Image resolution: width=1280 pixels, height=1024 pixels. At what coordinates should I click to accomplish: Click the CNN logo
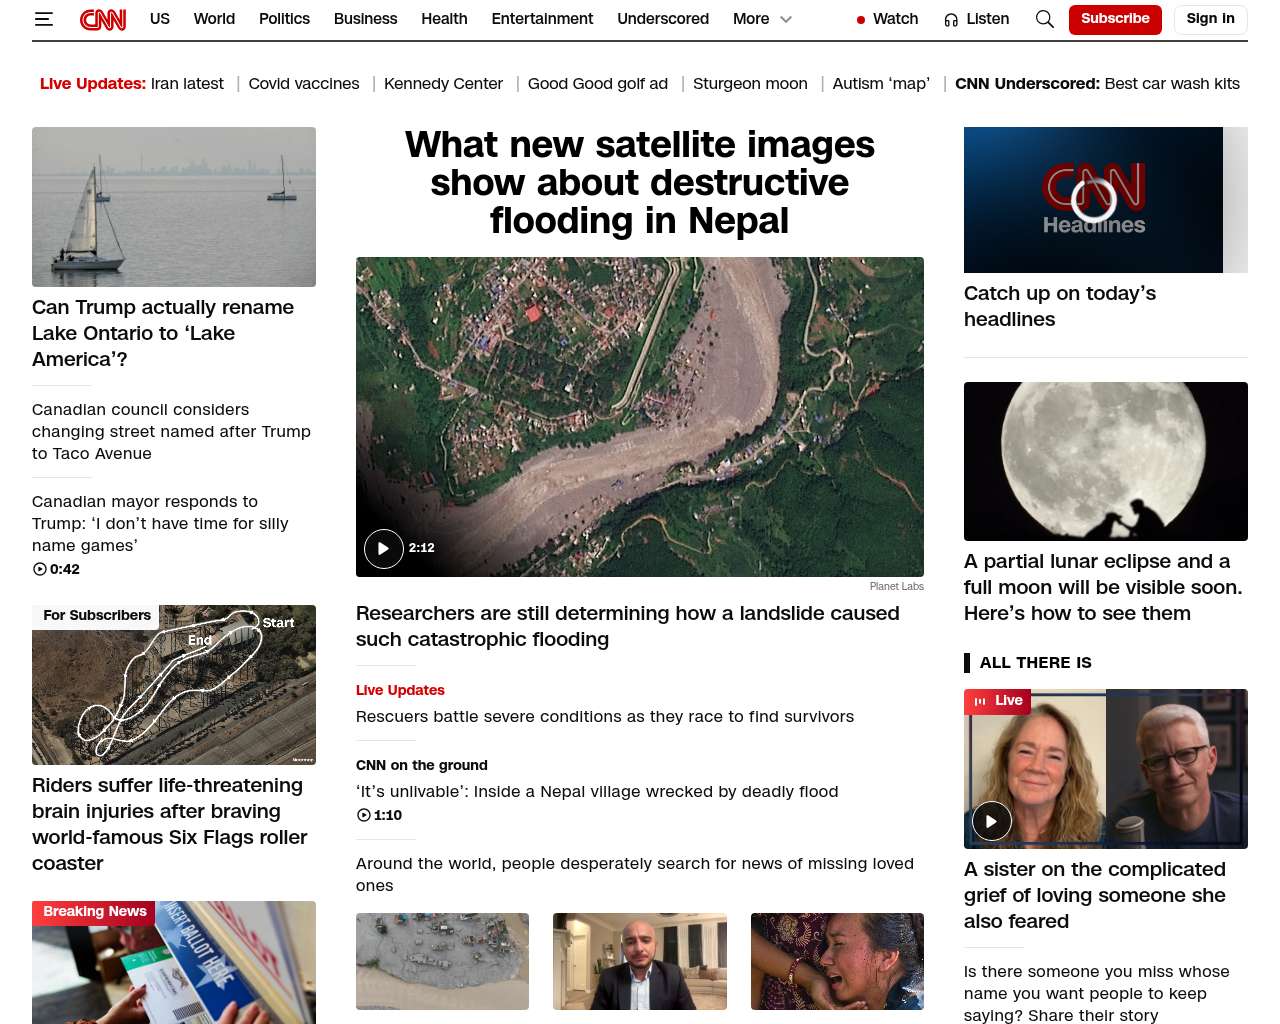coord(103,19)
